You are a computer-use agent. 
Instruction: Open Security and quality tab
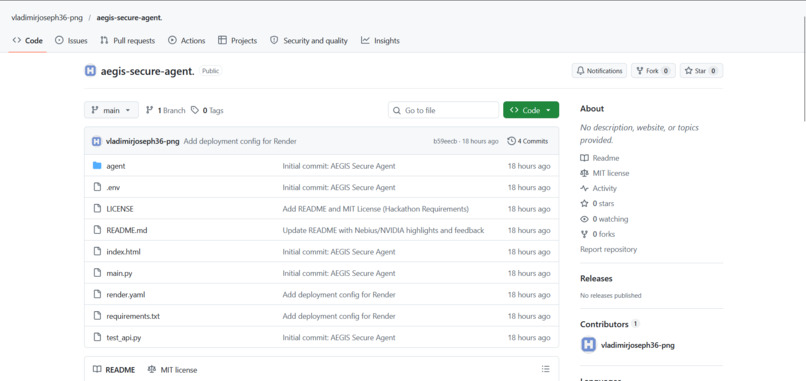pyautogui.click(x=309, y=41)
